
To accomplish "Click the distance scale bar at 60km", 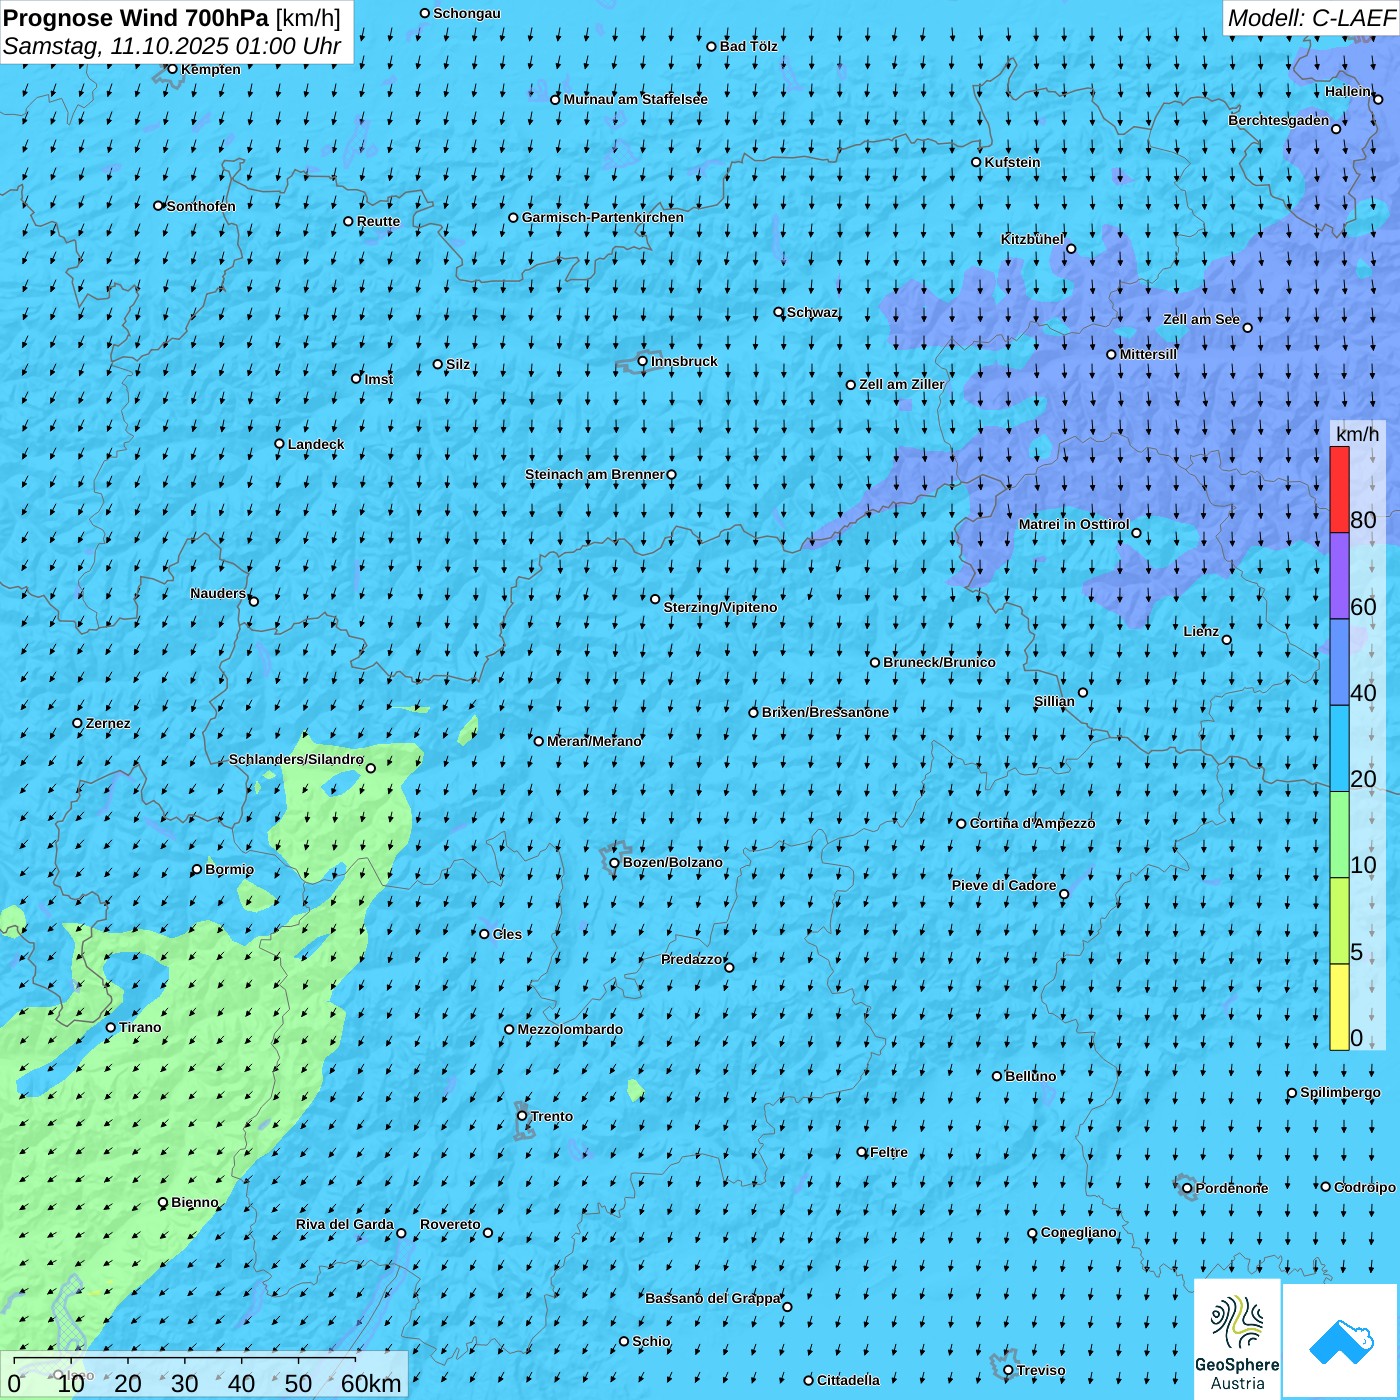I will point(355,1359).
